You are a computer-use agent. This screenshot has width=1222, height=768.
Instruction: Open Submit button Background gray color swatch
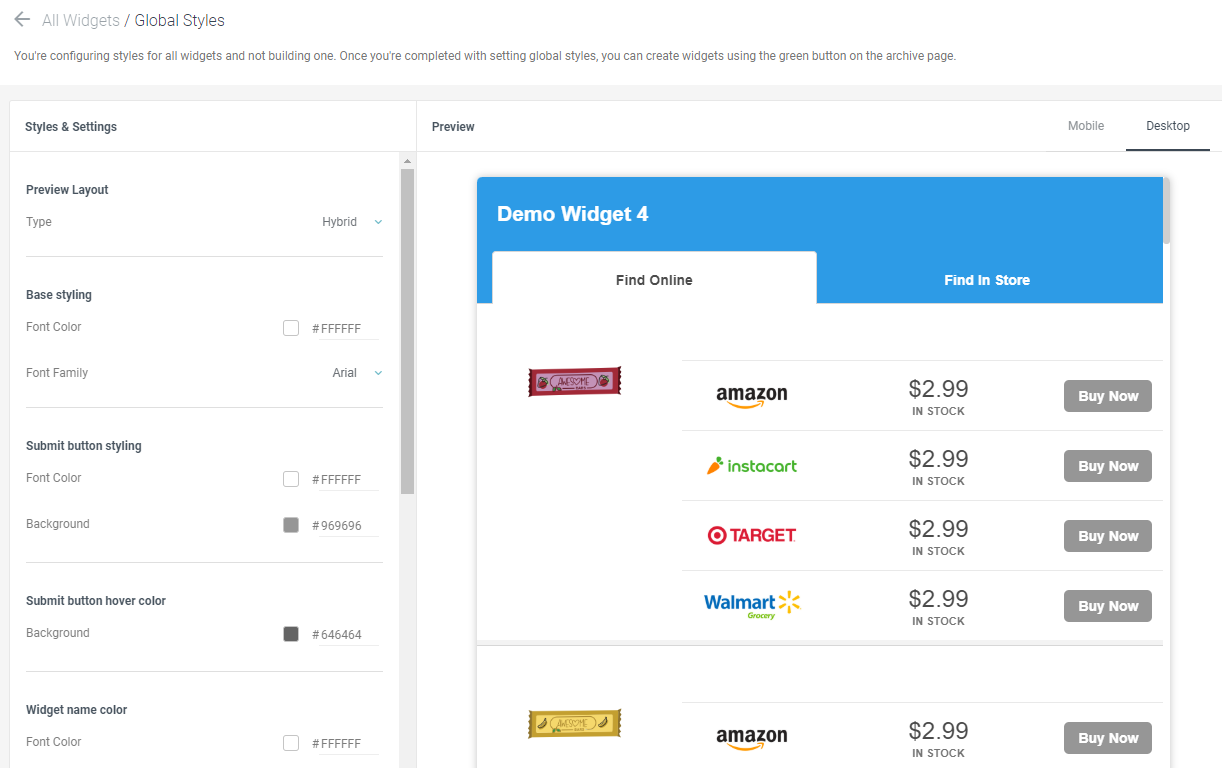tap(291, 525)
